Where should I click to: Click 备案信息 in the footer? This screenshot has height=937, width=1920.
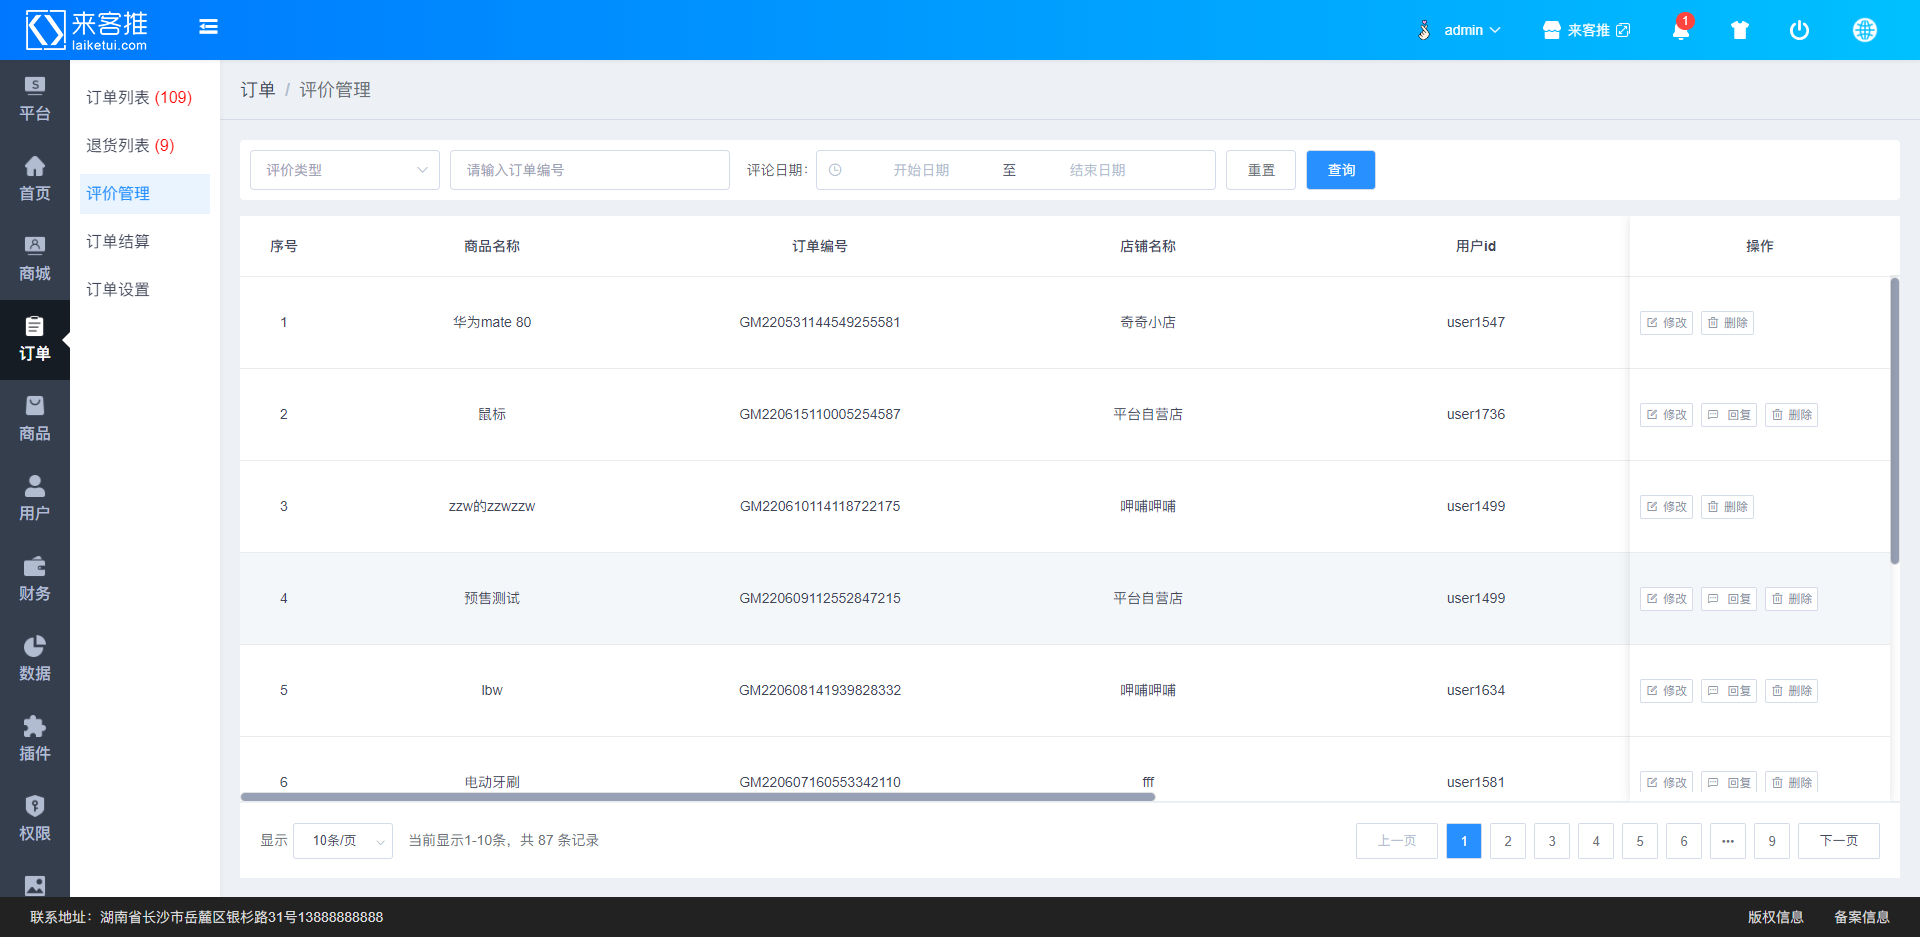pyautogui.click(x=1862, y=917)
